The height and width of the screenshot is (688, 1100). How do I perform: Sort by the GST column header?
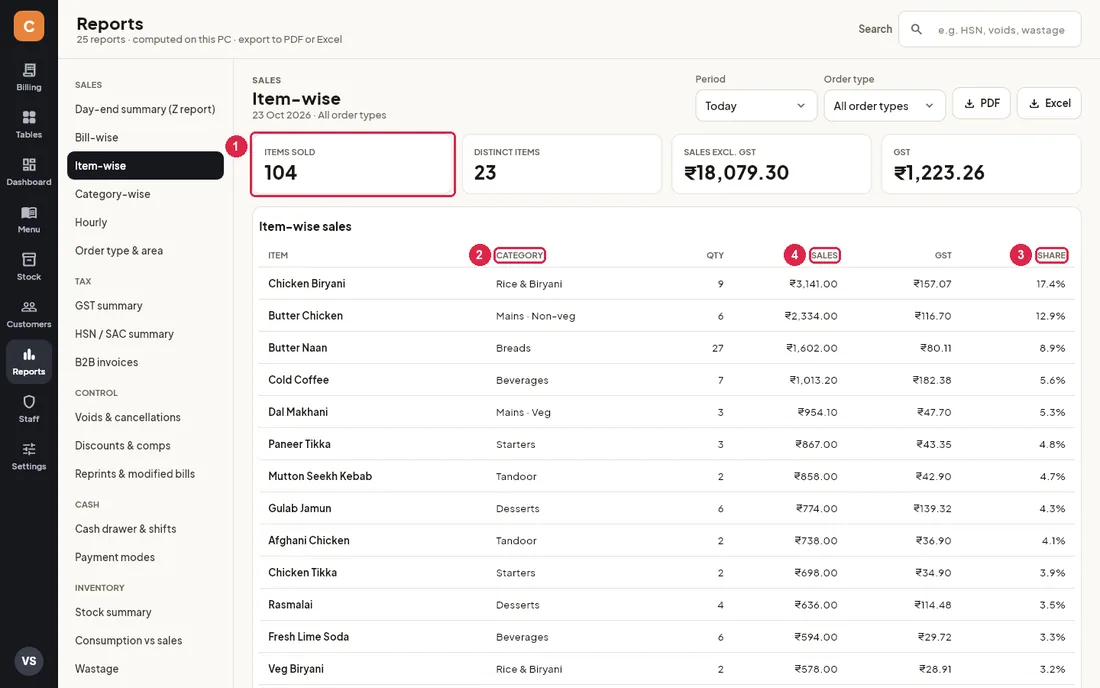943,255
